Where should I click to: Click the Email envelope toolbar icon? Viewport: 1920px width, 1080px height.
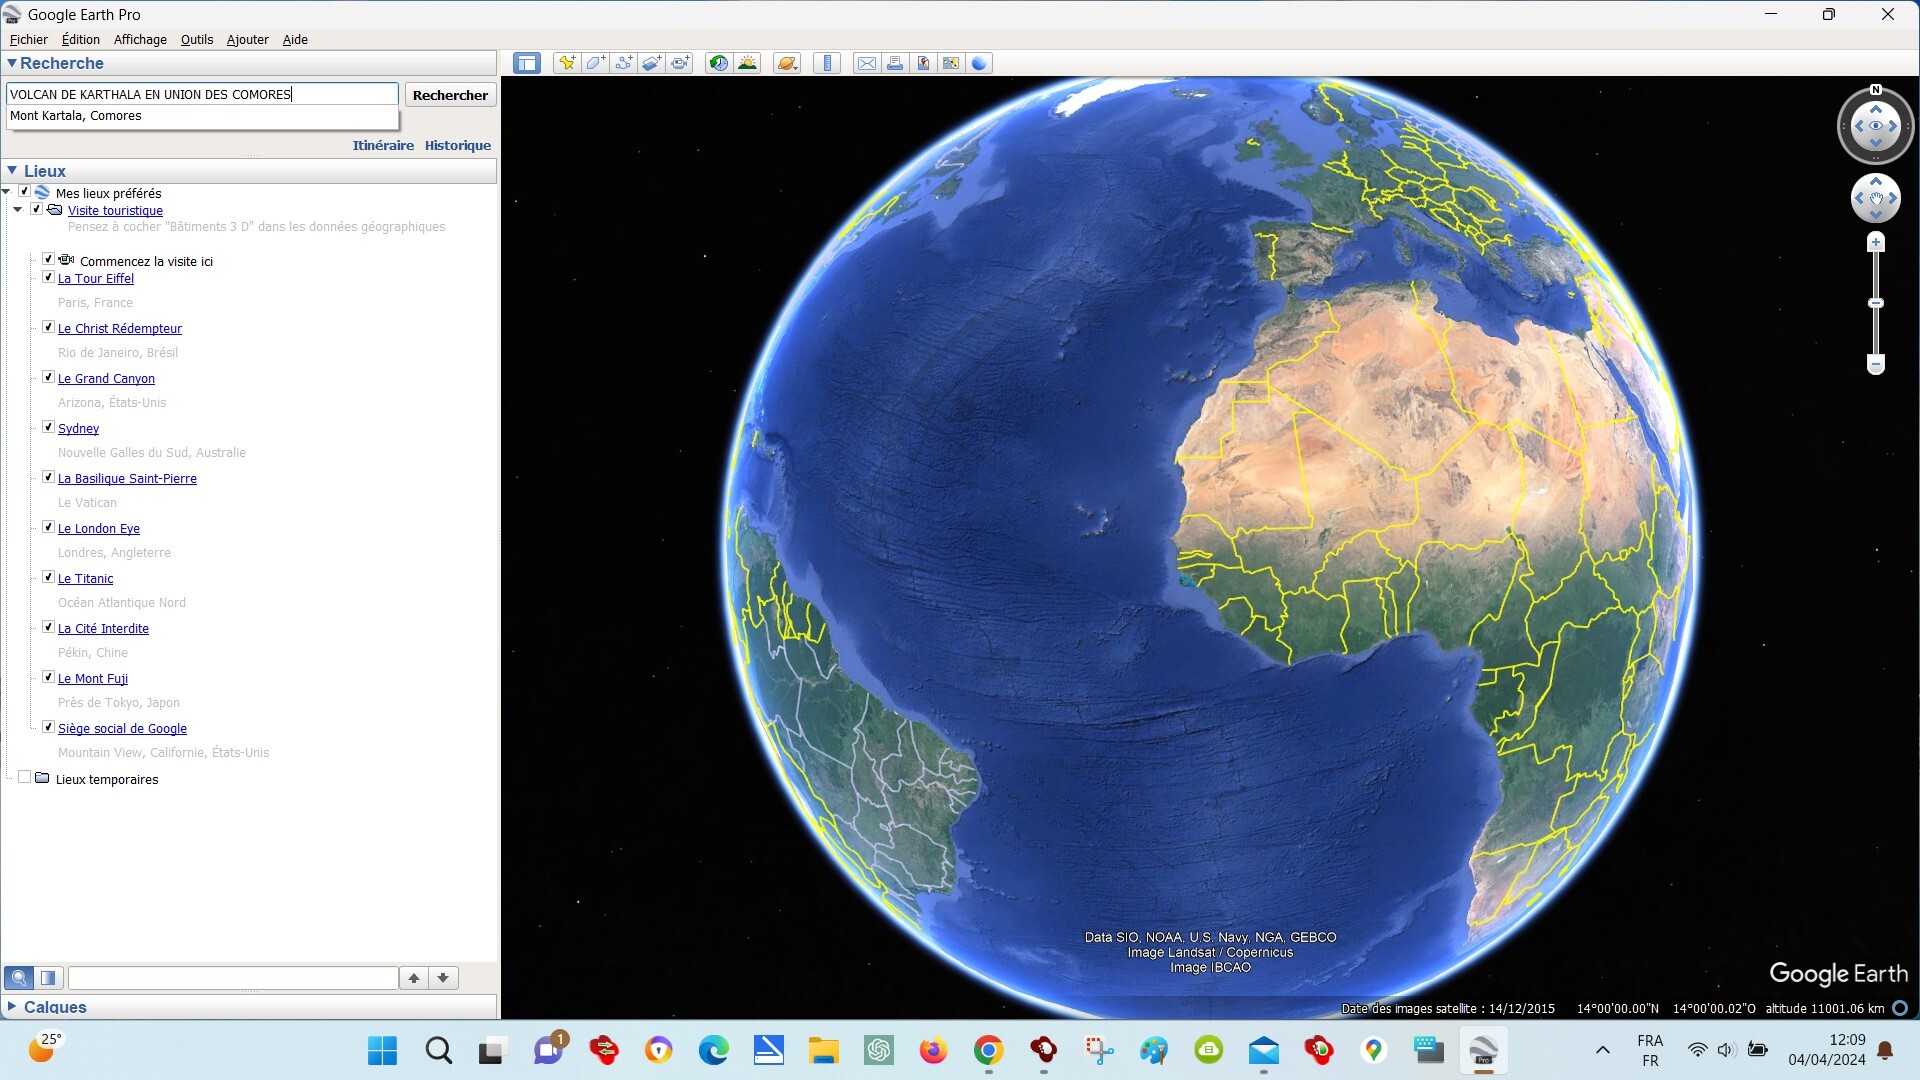866,63
